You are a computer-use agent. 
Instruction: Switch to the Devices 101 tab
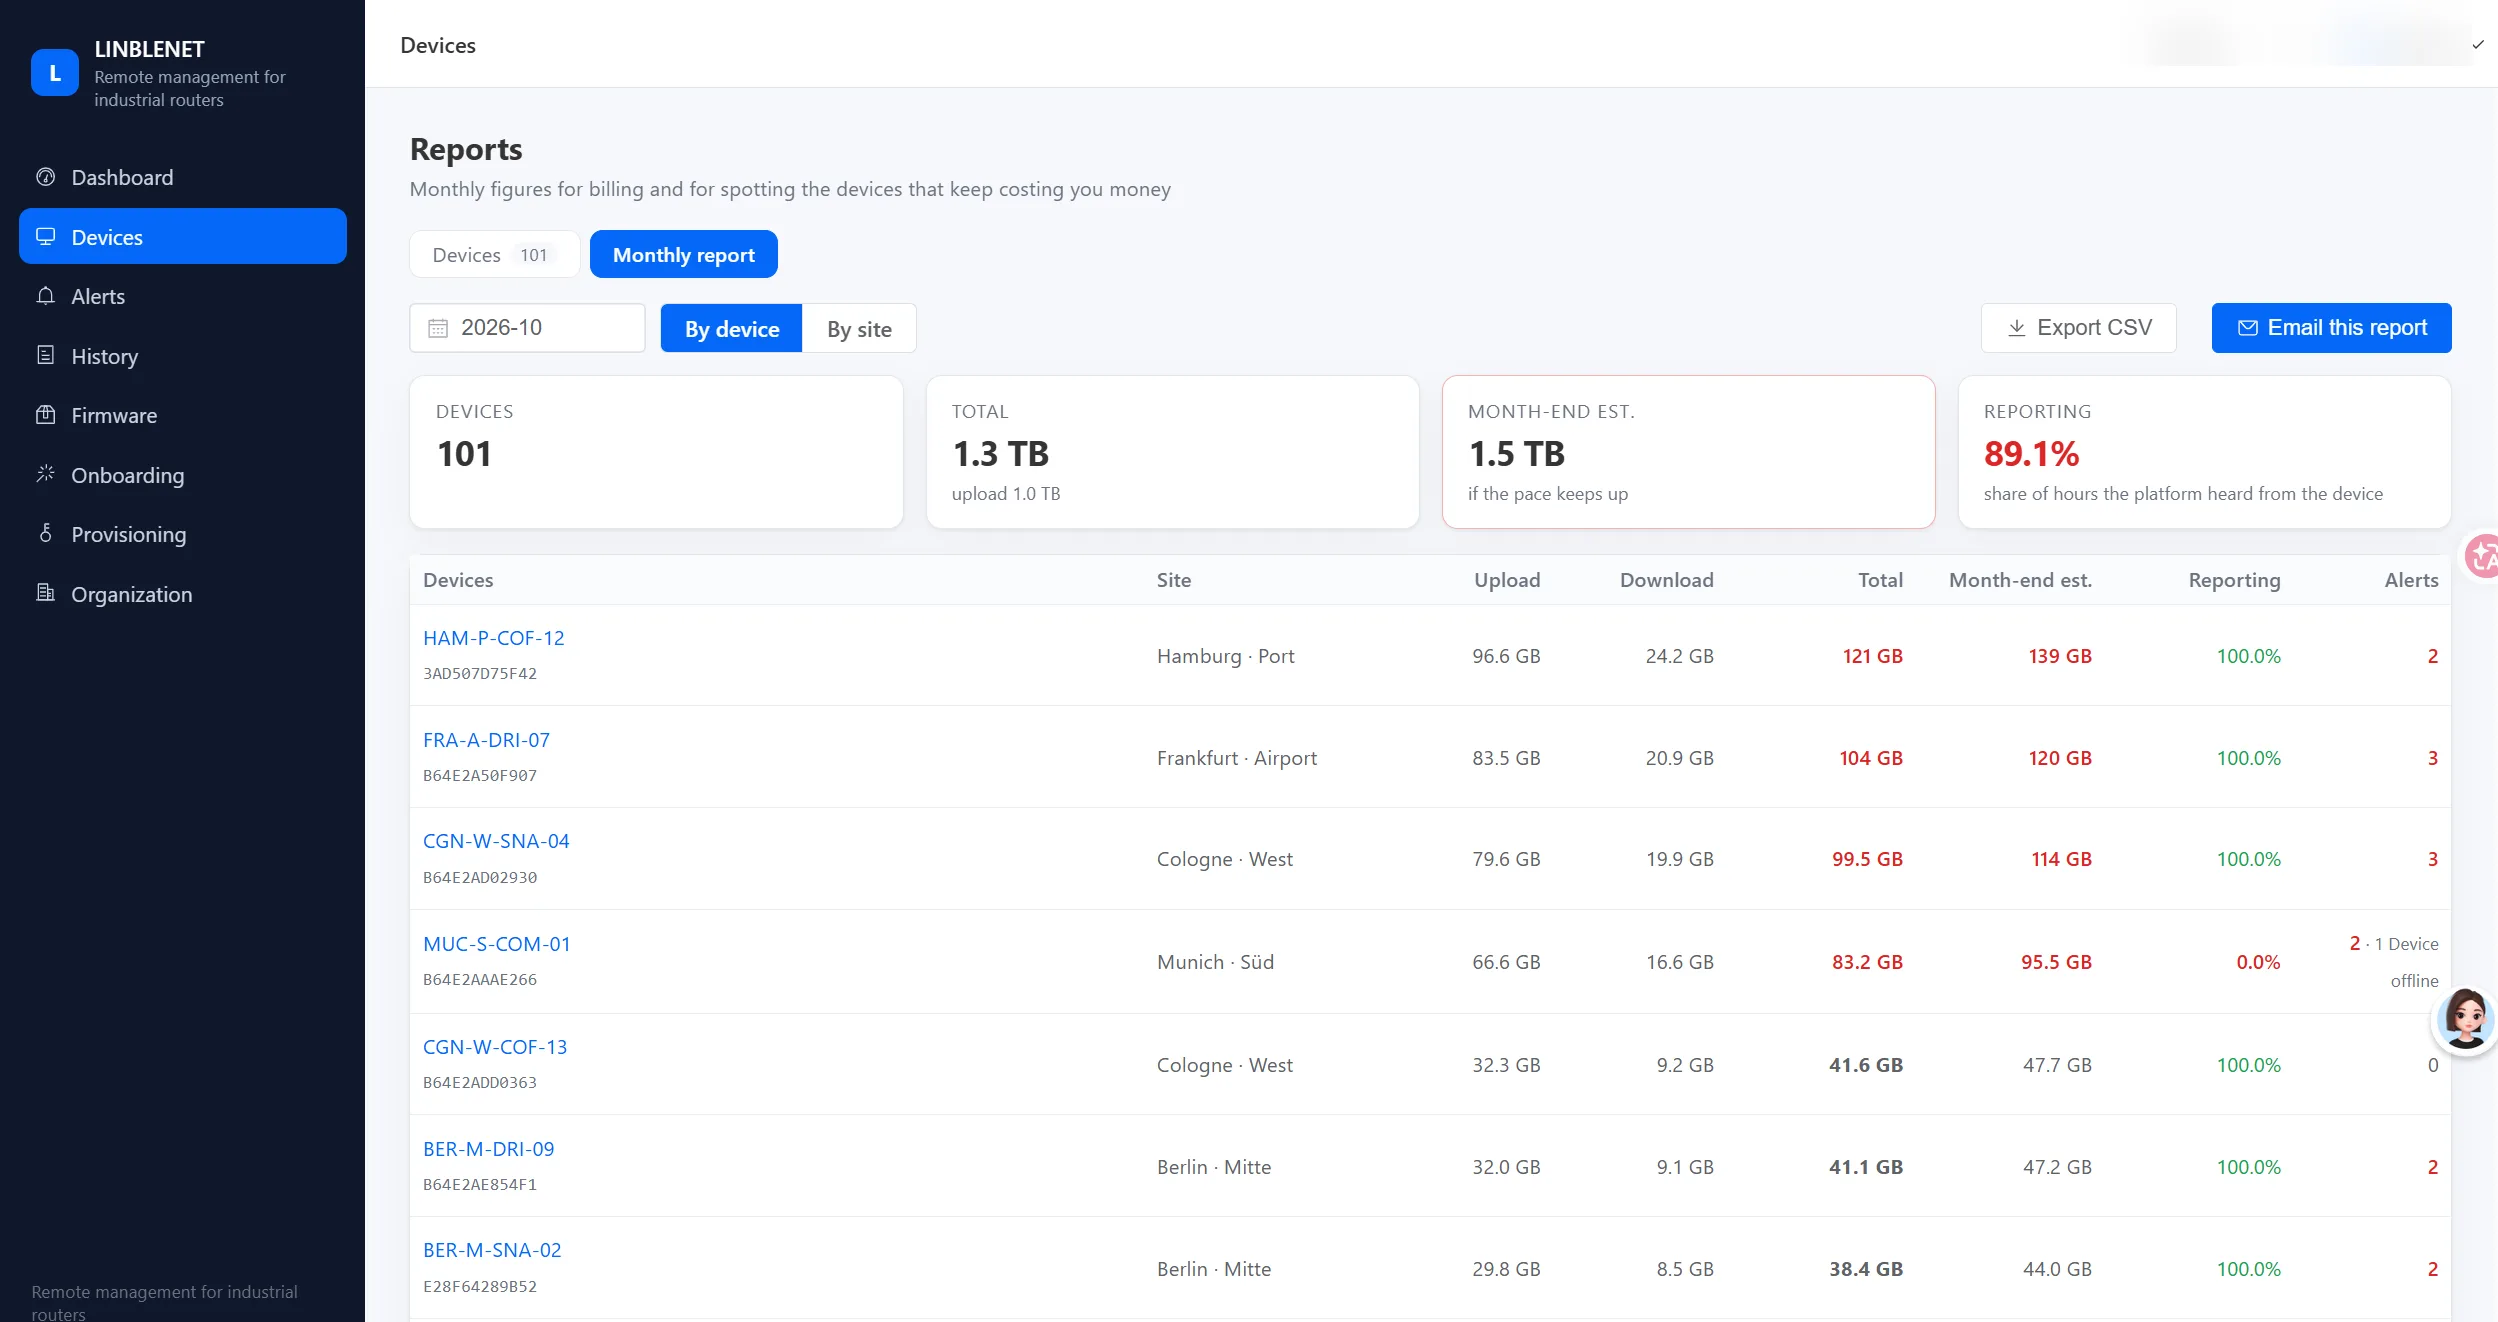(x=494, y=255)
